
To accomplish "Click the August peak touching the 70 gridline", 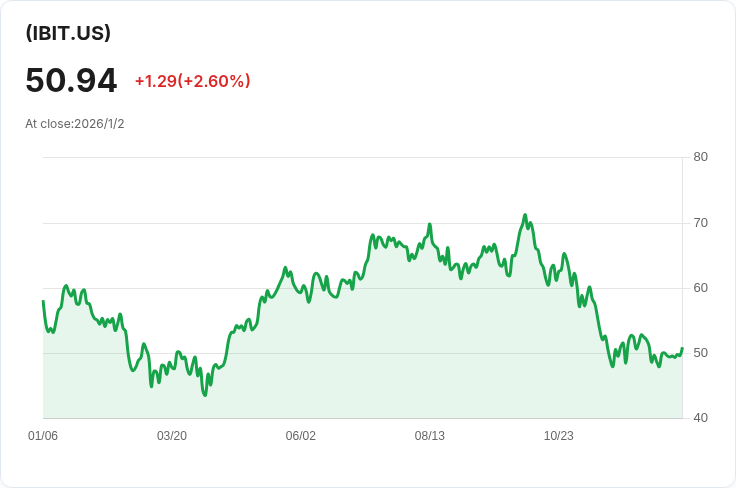I will (x=429, y=224).
